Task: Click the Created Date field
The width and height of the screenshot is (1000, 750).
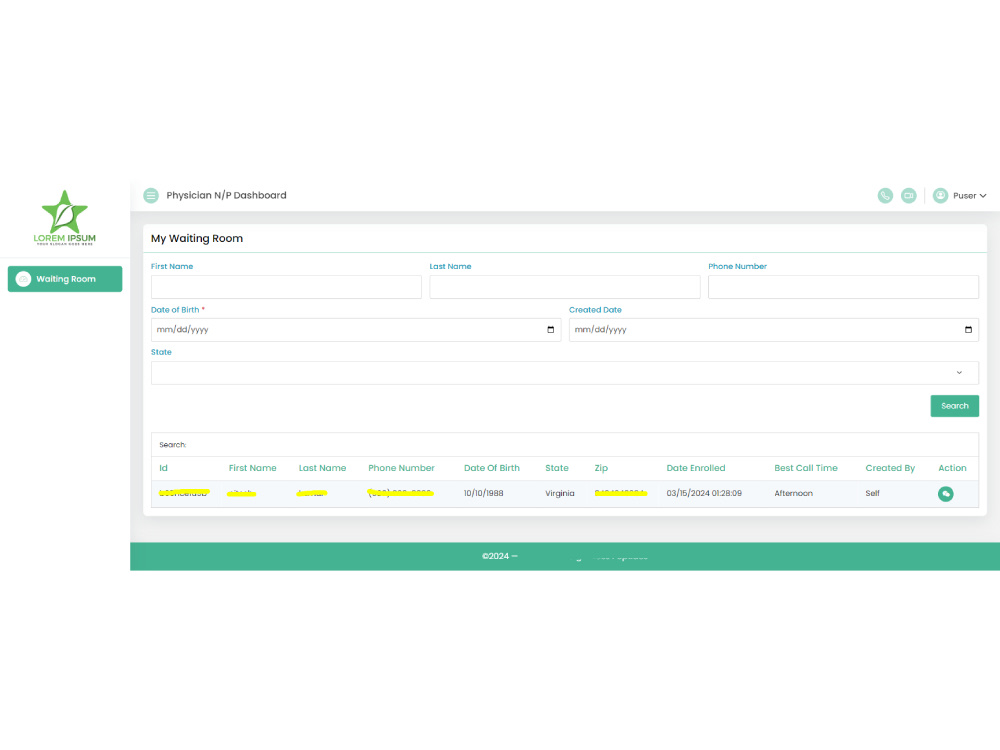Action: [x=774, y=330]
